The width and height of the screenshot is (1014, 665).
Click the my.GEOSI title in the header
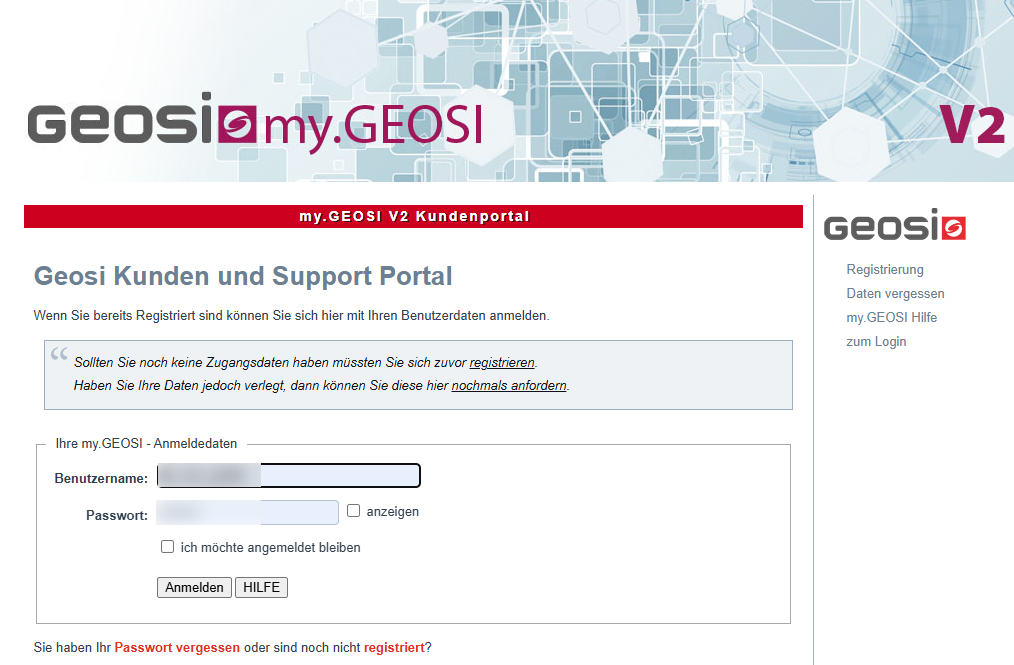tap(373, 125)
